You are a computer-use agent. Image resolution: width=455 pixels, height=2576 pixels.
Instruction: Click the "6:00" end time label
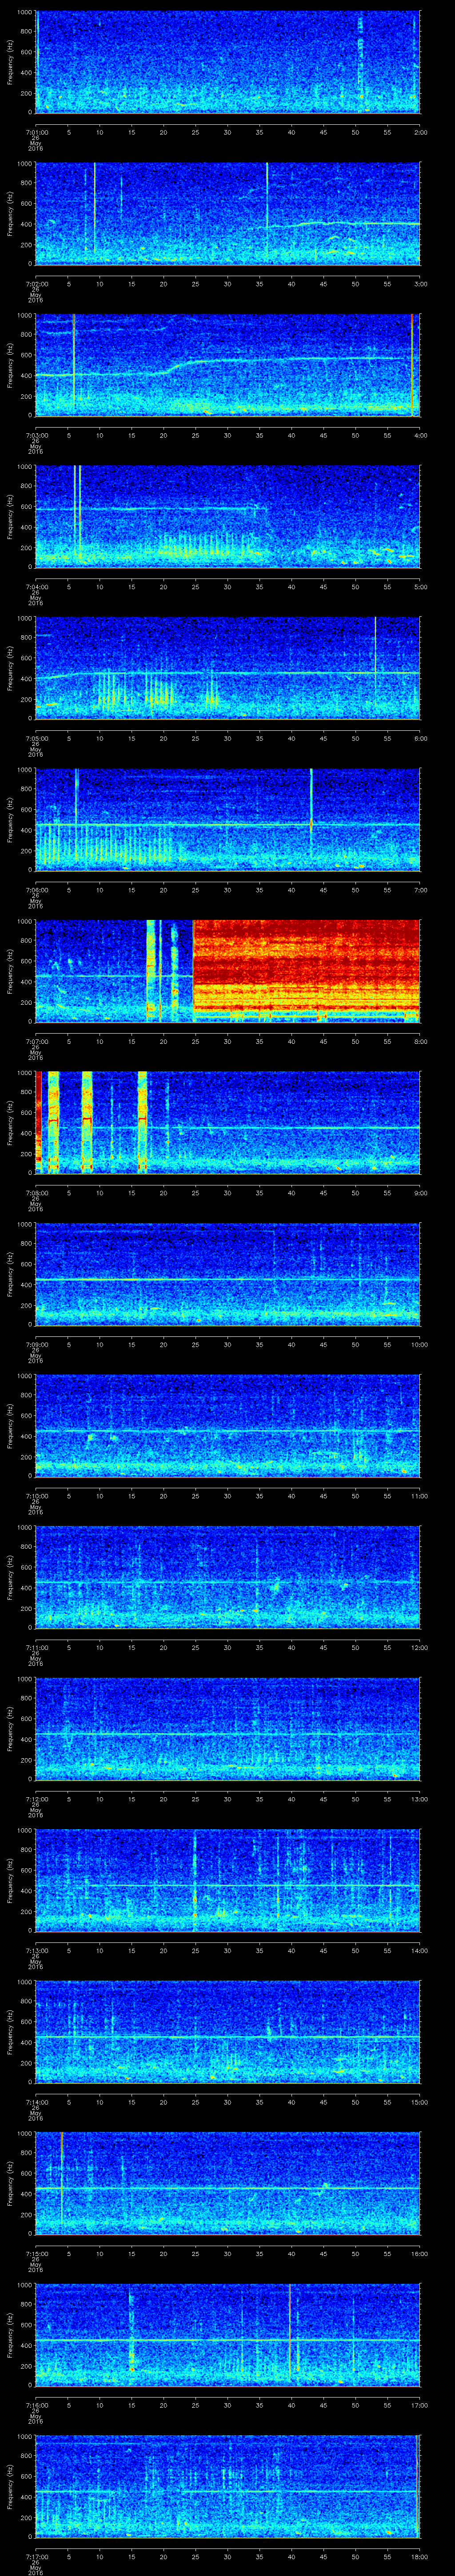[x=420, y=738]
